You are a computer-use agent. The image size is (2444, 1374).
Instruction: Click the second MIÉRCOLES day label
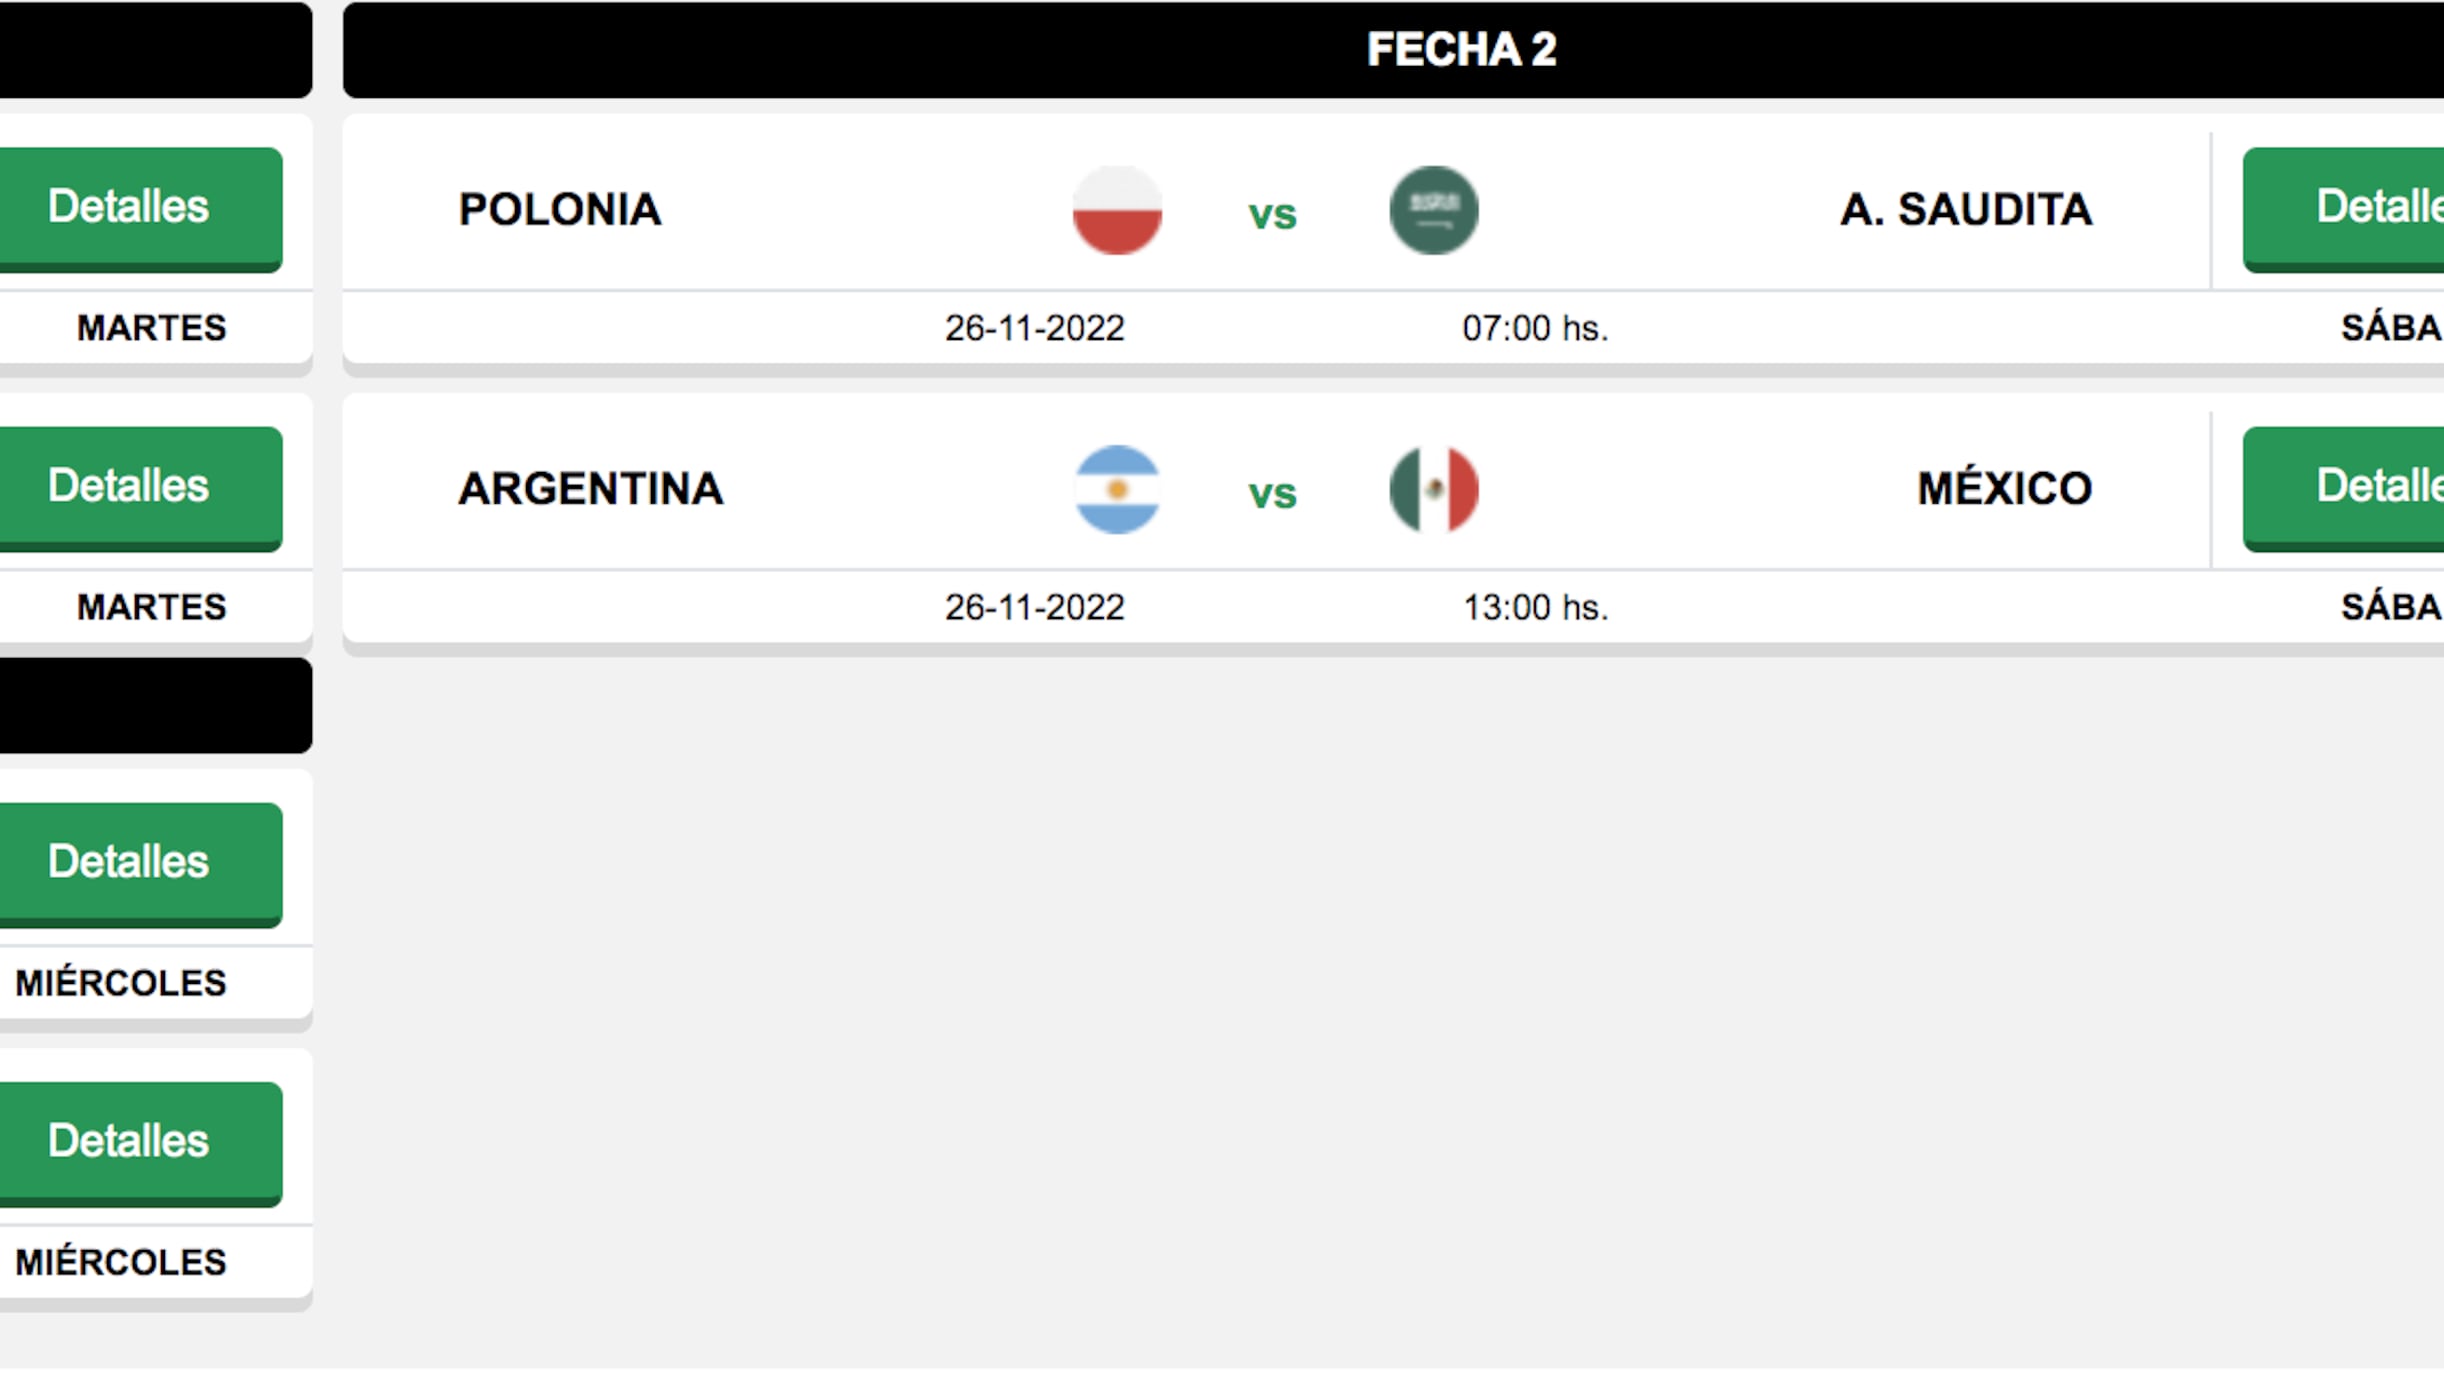(120, 1260)
